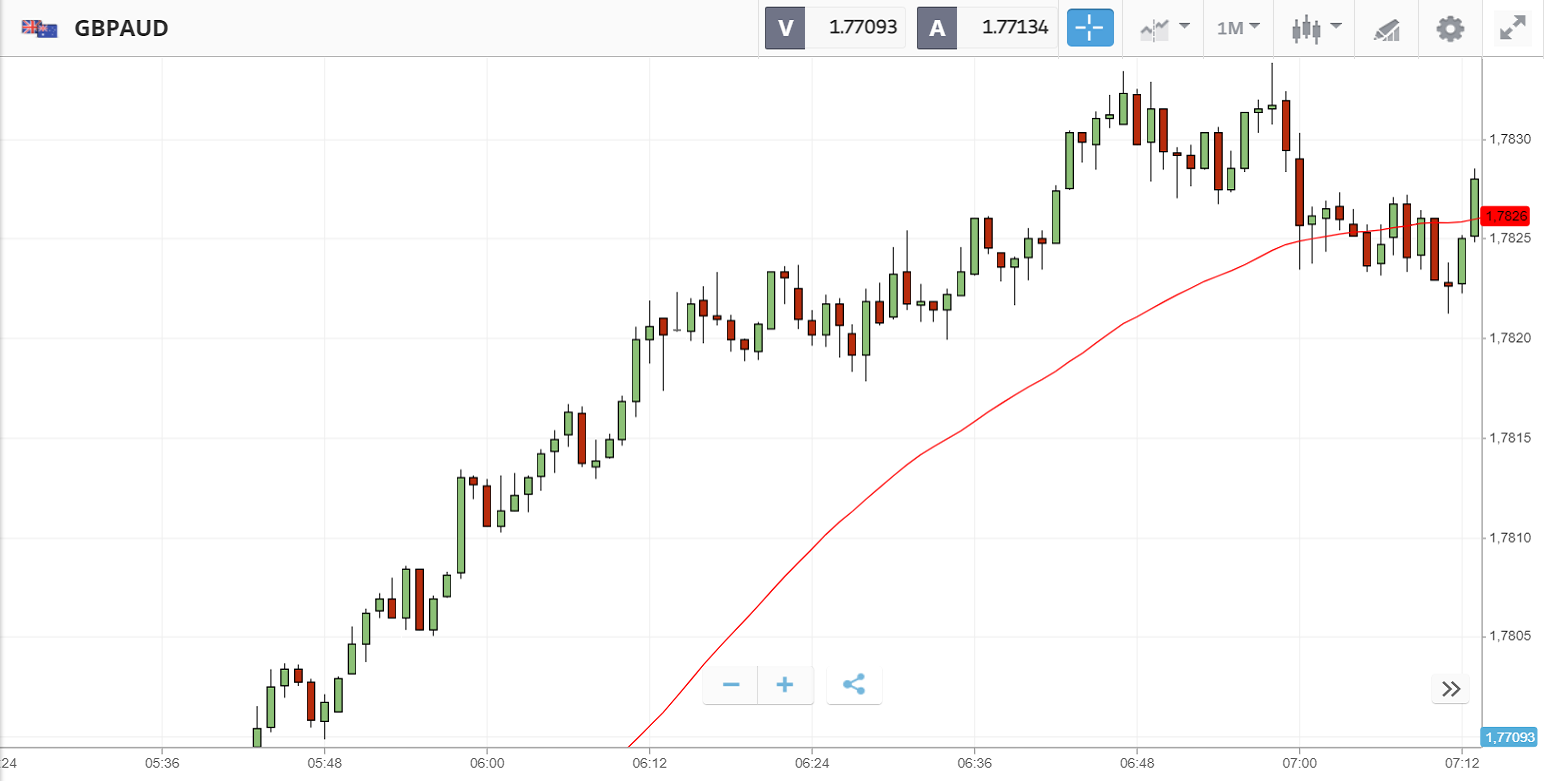Screen dimensions: 1544x781
Task: Expand chart to fullscreen
Action: tap(1512, 28)
